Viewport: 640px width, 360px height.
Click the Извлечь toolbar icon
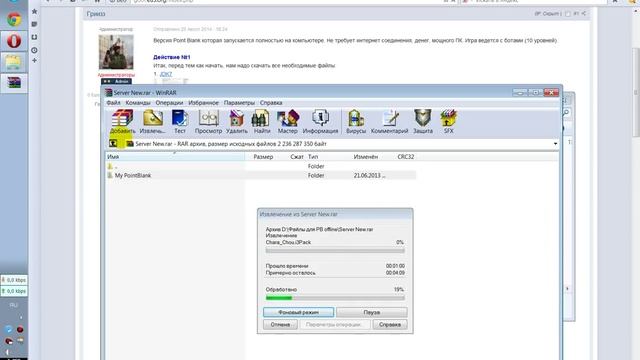click(x=153, y=122)
